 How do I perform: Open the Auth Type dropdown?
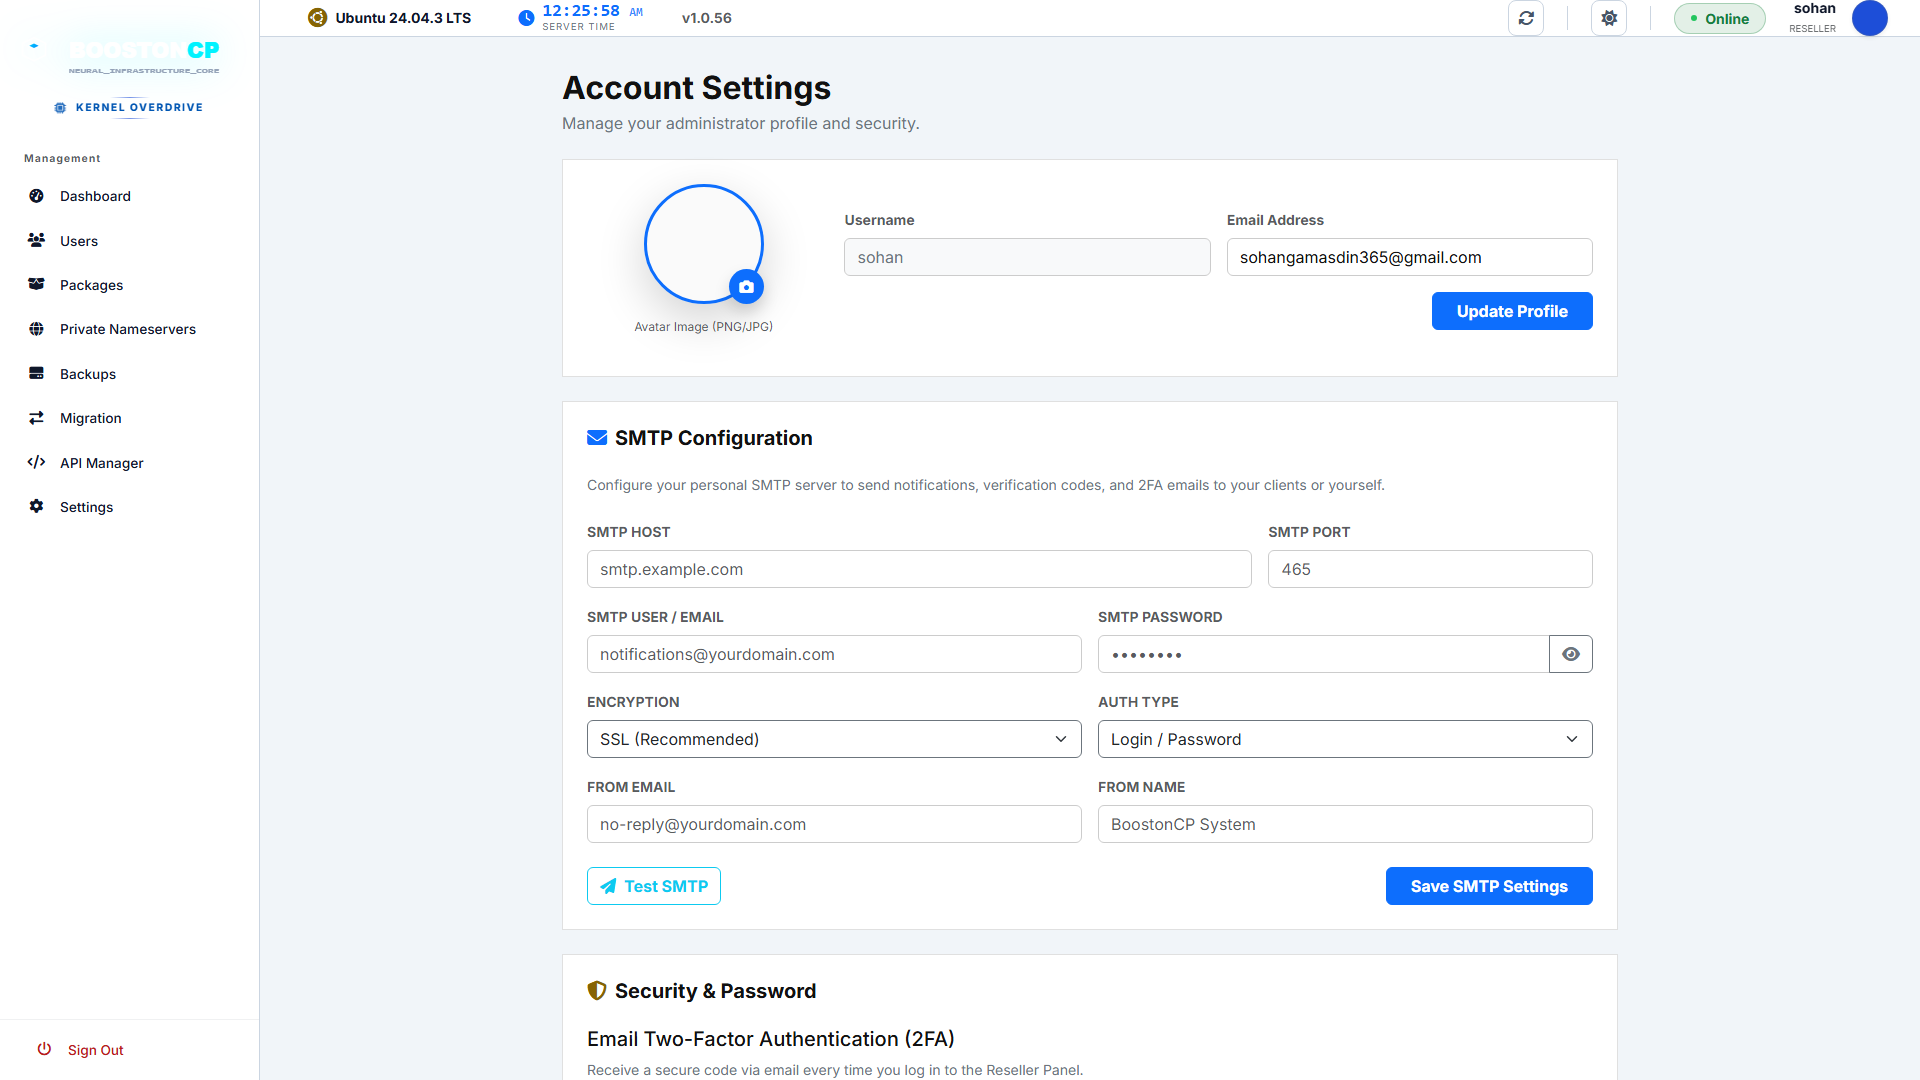tap(1345, 739)
